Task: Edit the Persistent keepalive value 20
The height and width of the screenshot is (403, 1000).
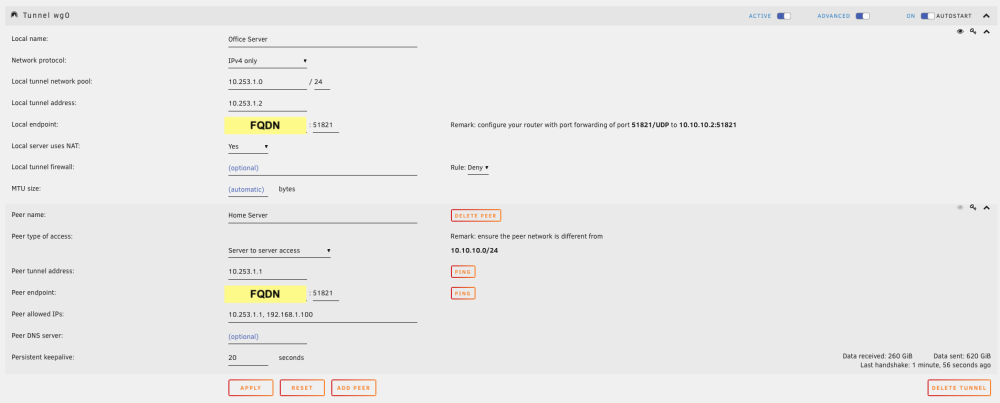Action: pyautogui.click(x=248, y=358)
